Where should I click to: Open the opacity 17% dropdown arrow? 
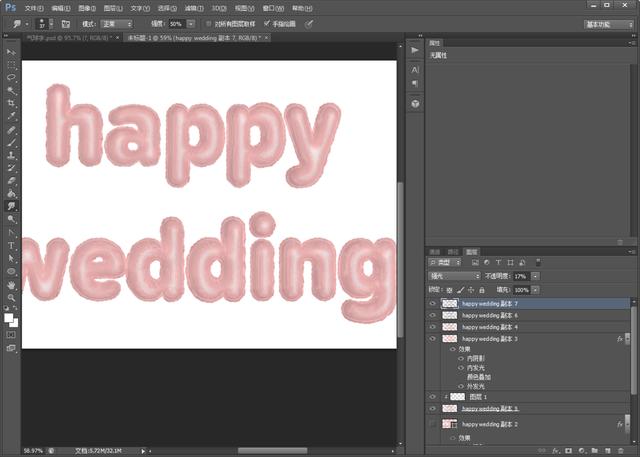[536, 276]
